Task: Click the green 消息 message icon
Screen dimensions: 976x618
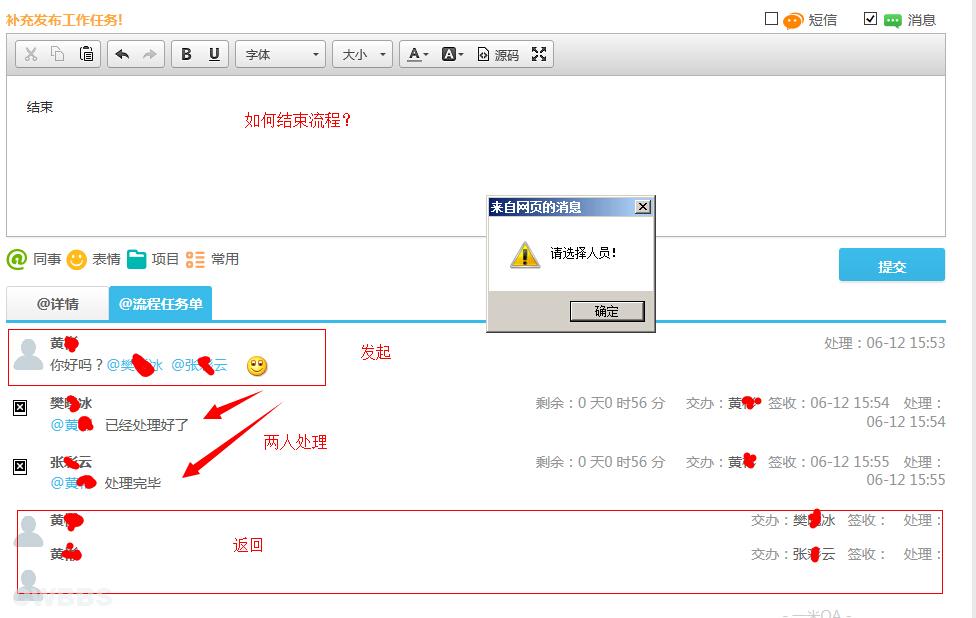Action: 893,21
